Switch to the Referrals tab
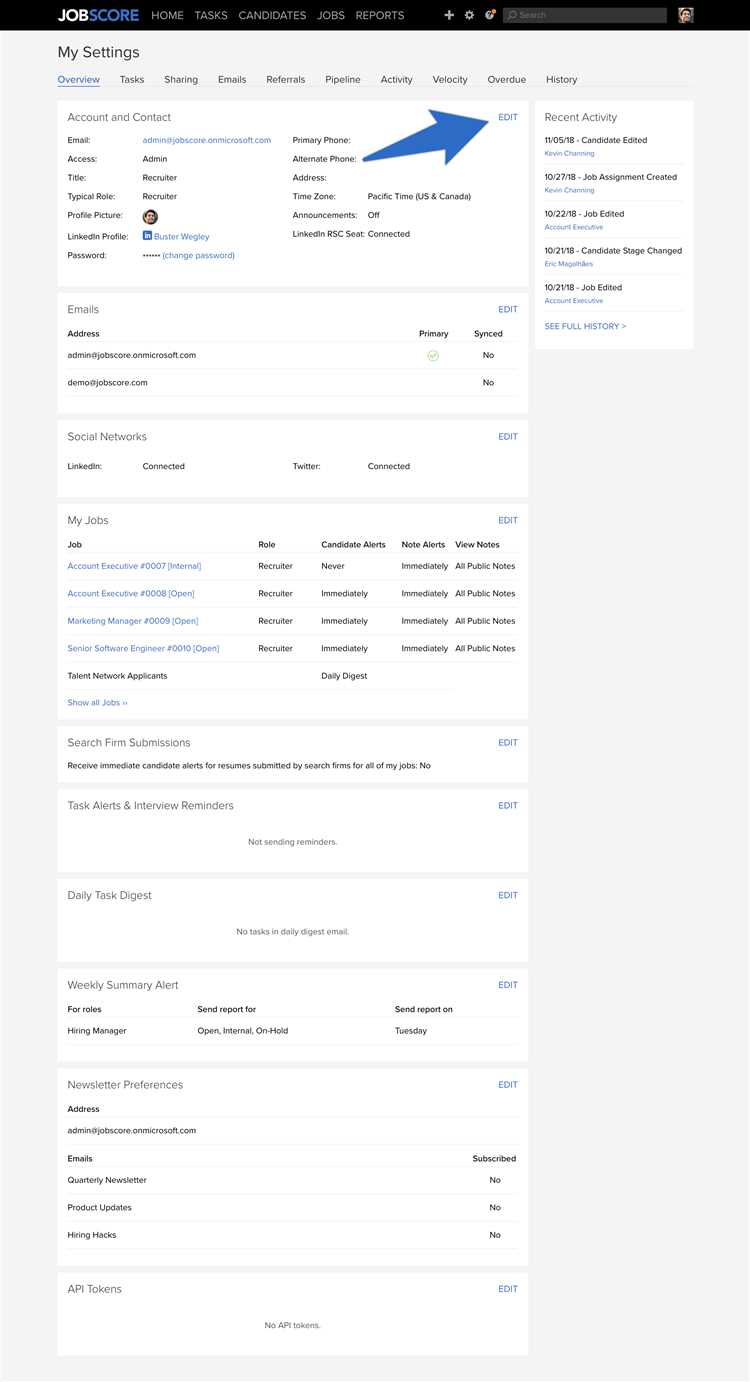The height and width of the screenshot is (1382, 750). 286,79
